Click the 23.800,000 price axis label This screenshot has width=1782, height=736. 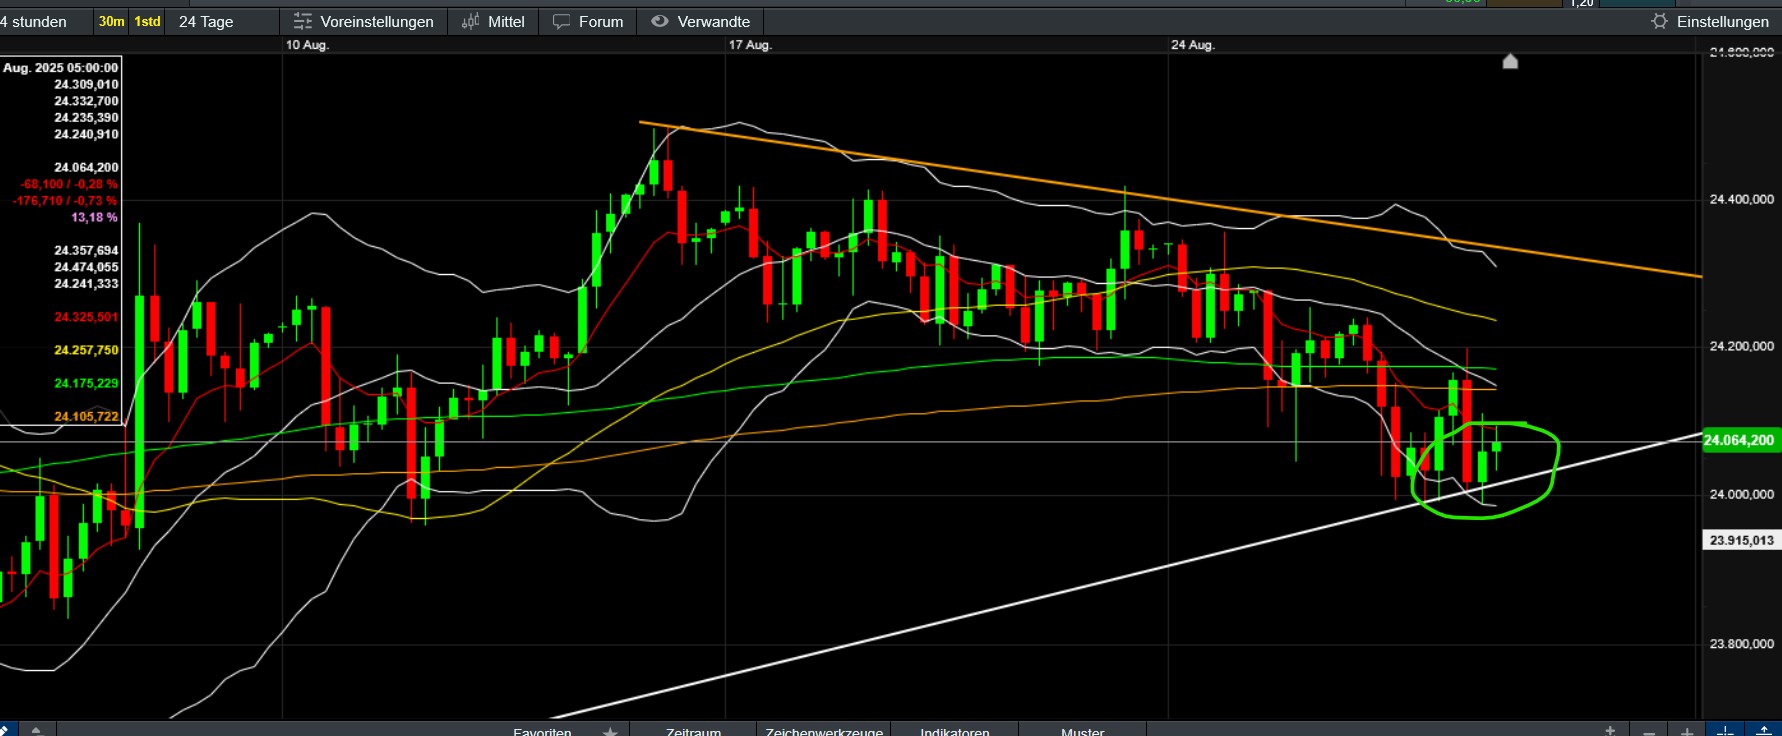(1741, 644)
